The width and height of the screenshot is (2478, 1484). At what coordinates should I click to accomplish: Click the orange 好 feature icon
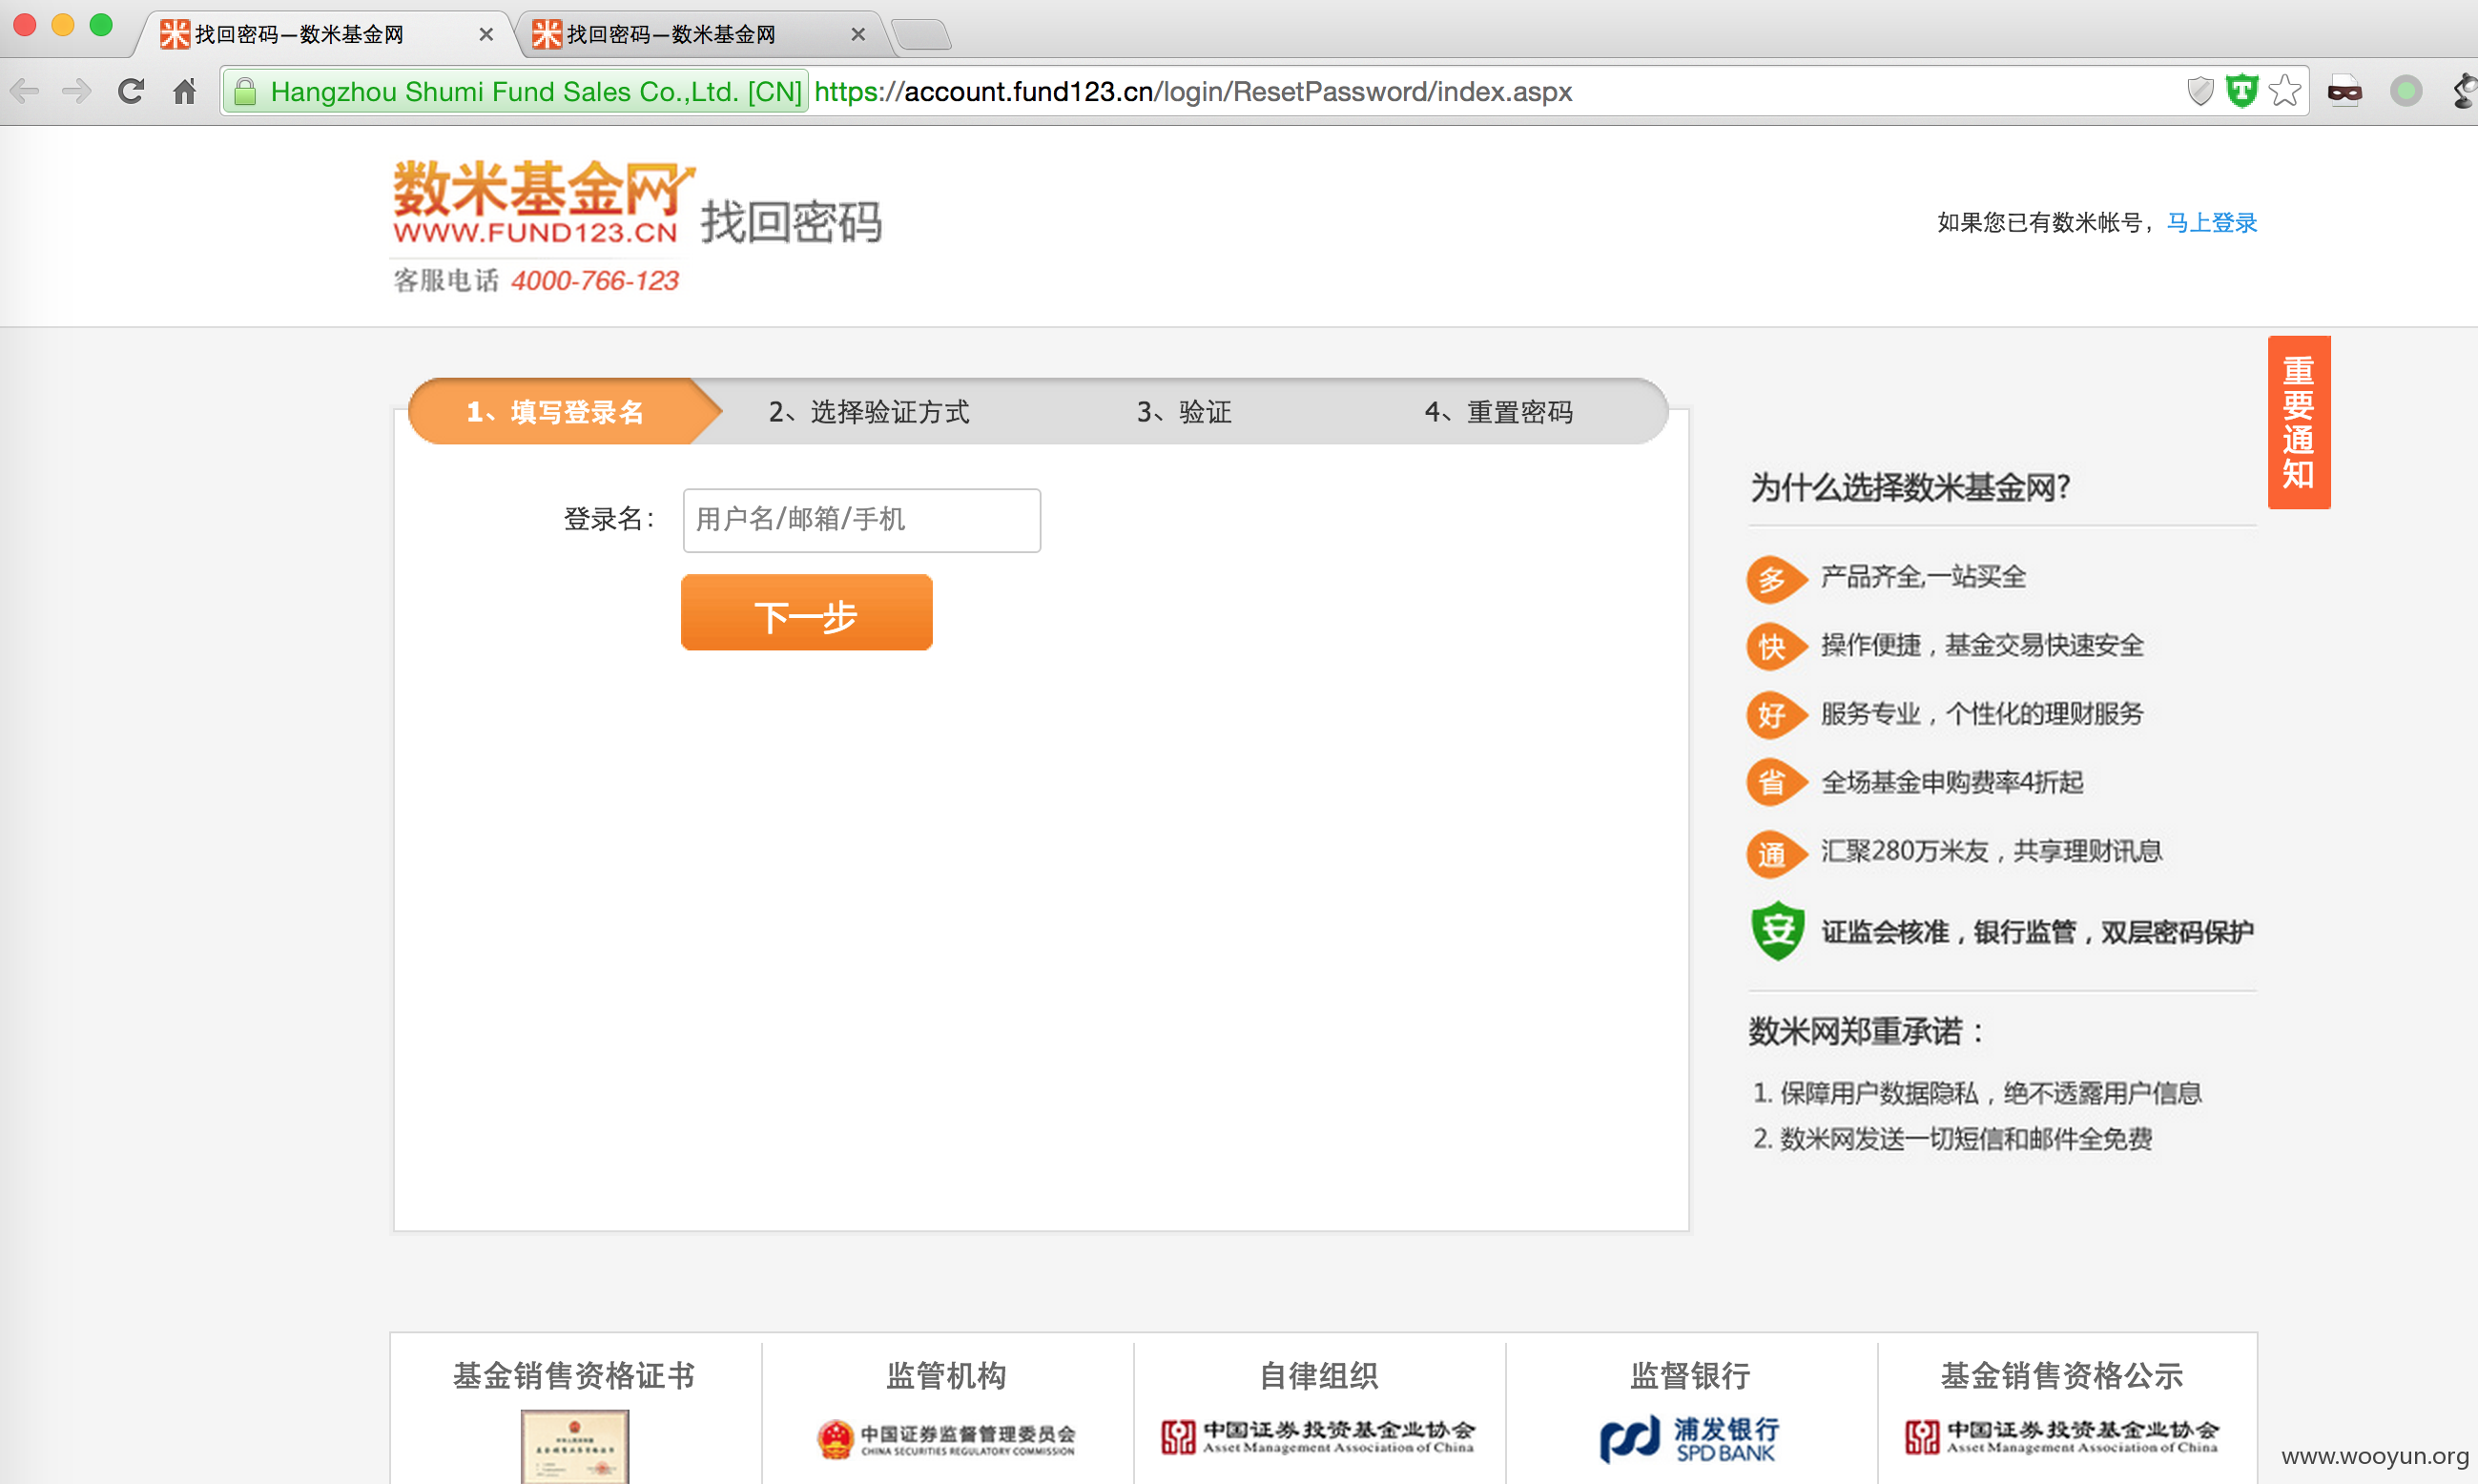point(1776,715)
